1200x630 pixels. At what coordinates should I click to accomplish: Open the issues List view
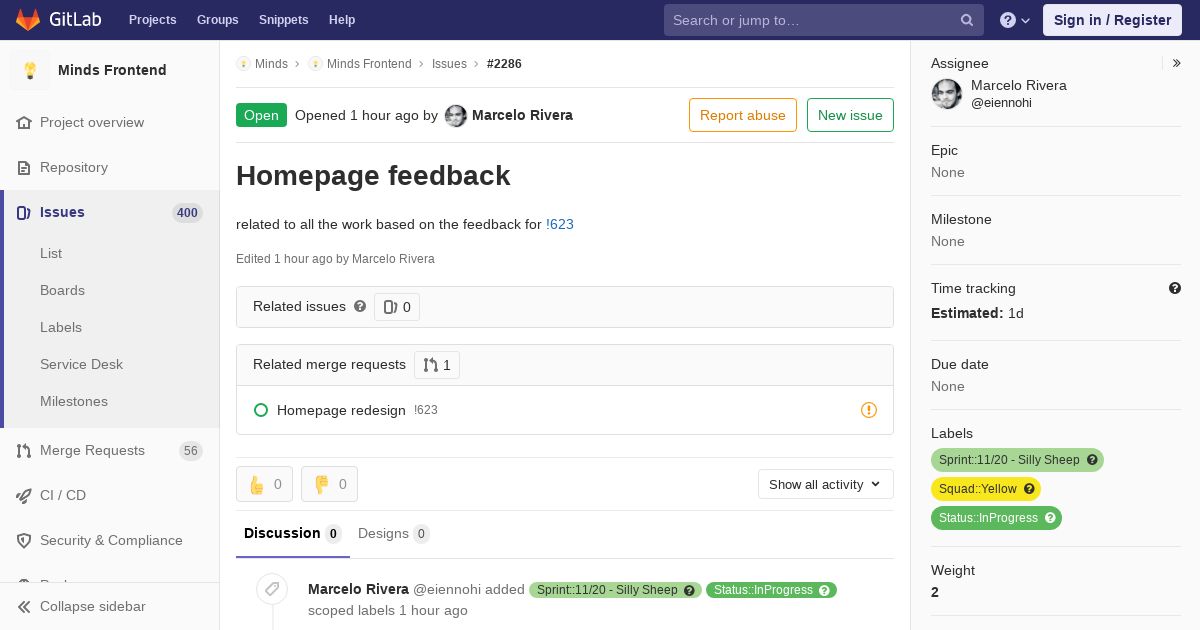click(x=51, y=254)
